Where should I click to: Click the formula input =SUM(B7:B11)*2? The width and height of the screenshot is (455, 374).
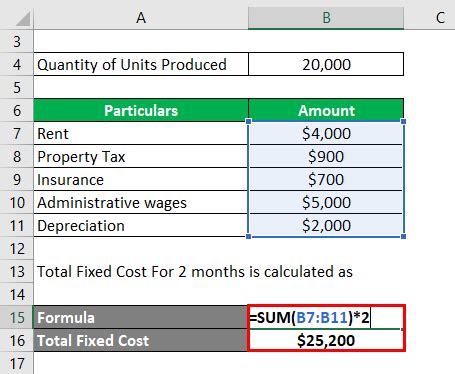(326, 317)
